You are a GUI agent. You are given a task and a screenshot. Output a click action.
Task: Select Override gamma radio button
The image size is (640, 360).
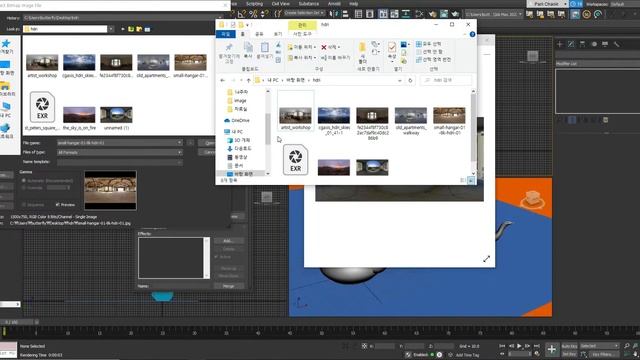[24, 188]
